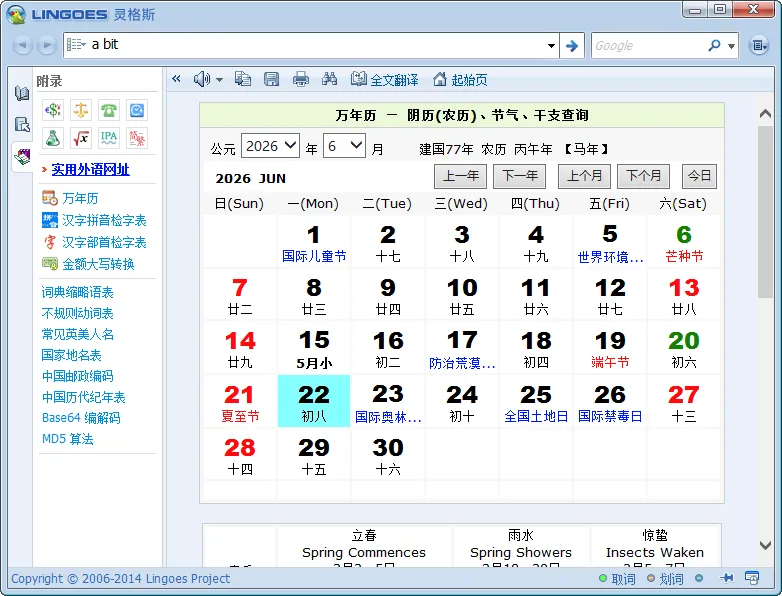Click the Google search input field
Image resolution: width=782 pixels, height=596 pixels.
pos(648,46)
